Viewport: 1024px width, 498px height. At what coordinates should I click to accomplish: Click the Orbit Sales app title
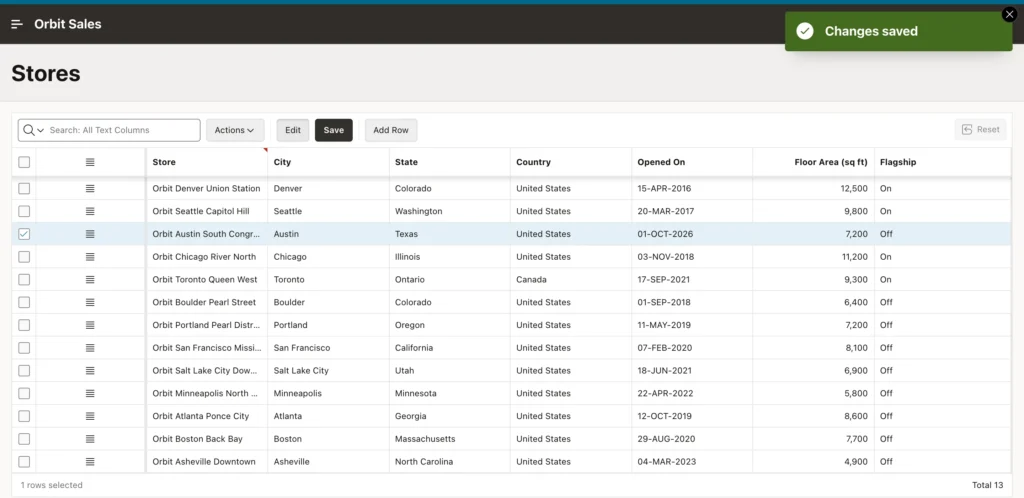click(68, 24)
